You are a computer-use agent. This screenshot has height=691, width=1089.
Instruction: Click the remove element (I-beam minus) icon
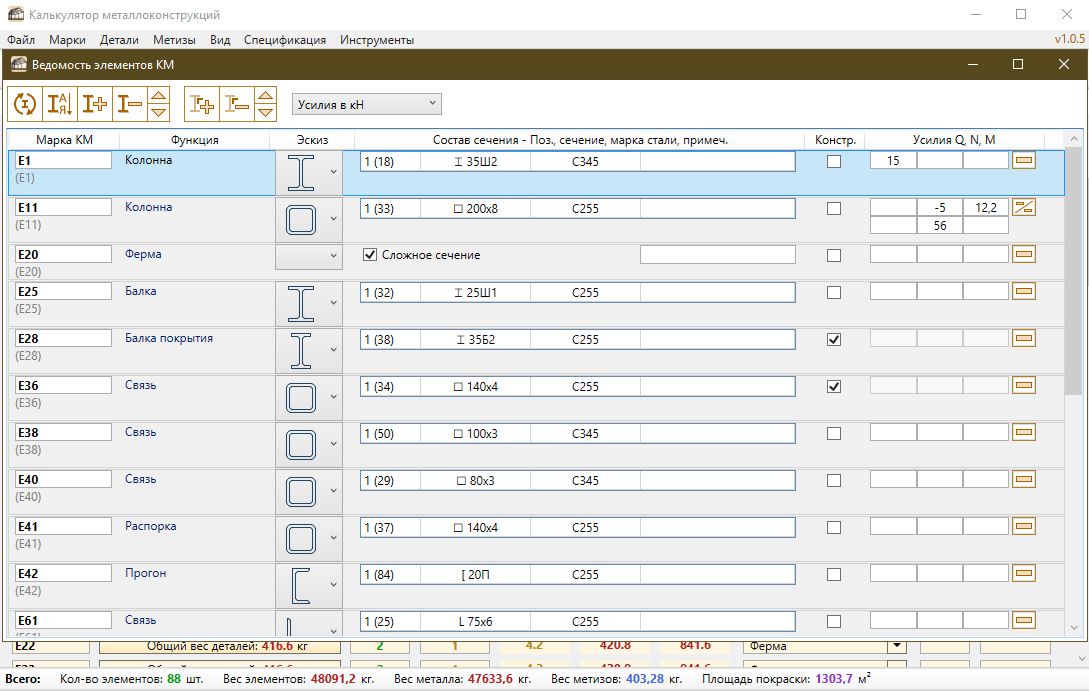[x=130, y=103]
